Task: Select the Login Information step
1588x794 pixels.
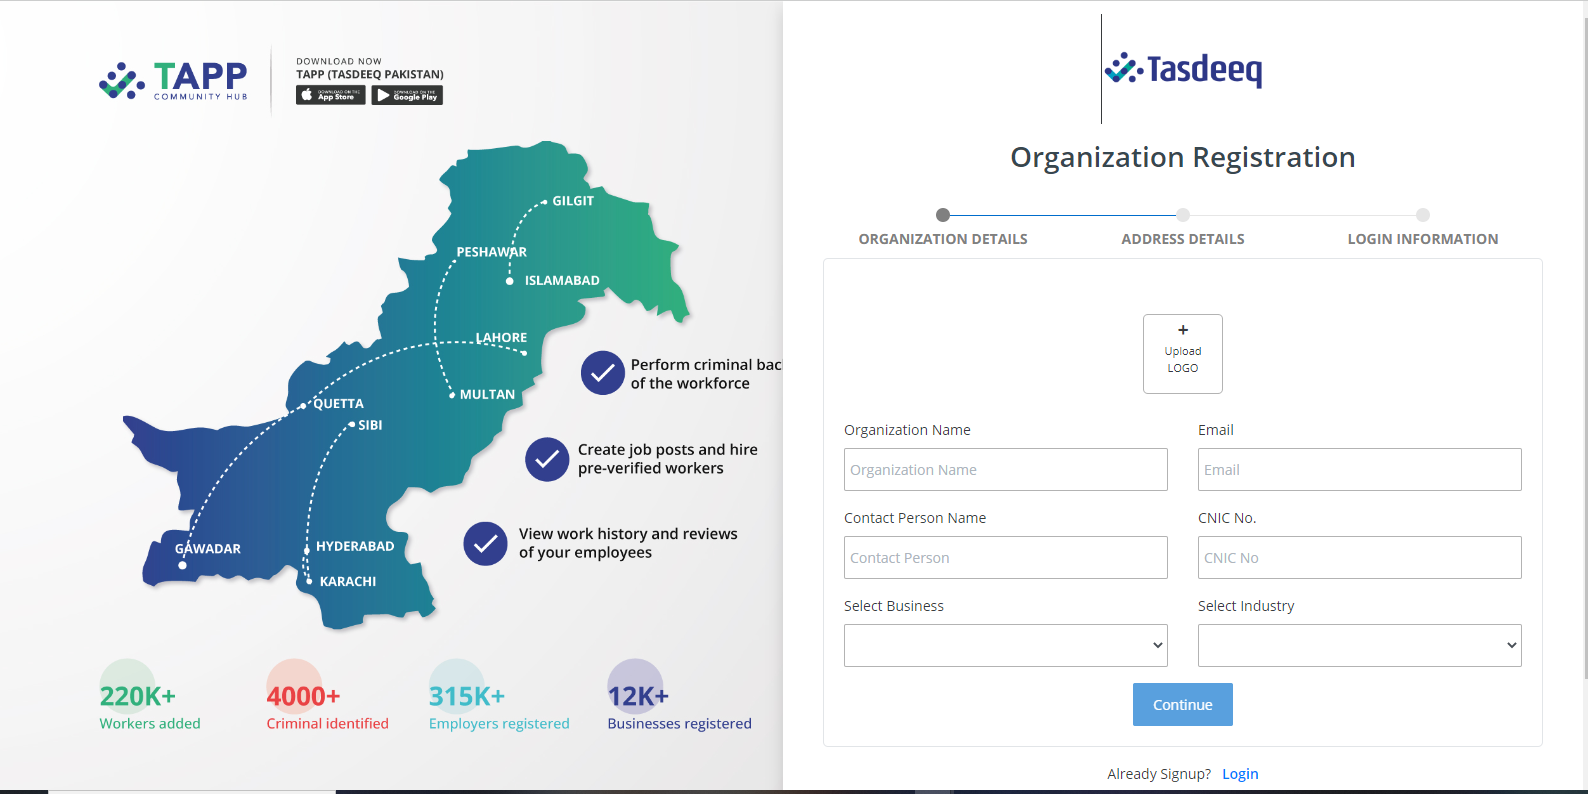Action: pos(1423,239)
